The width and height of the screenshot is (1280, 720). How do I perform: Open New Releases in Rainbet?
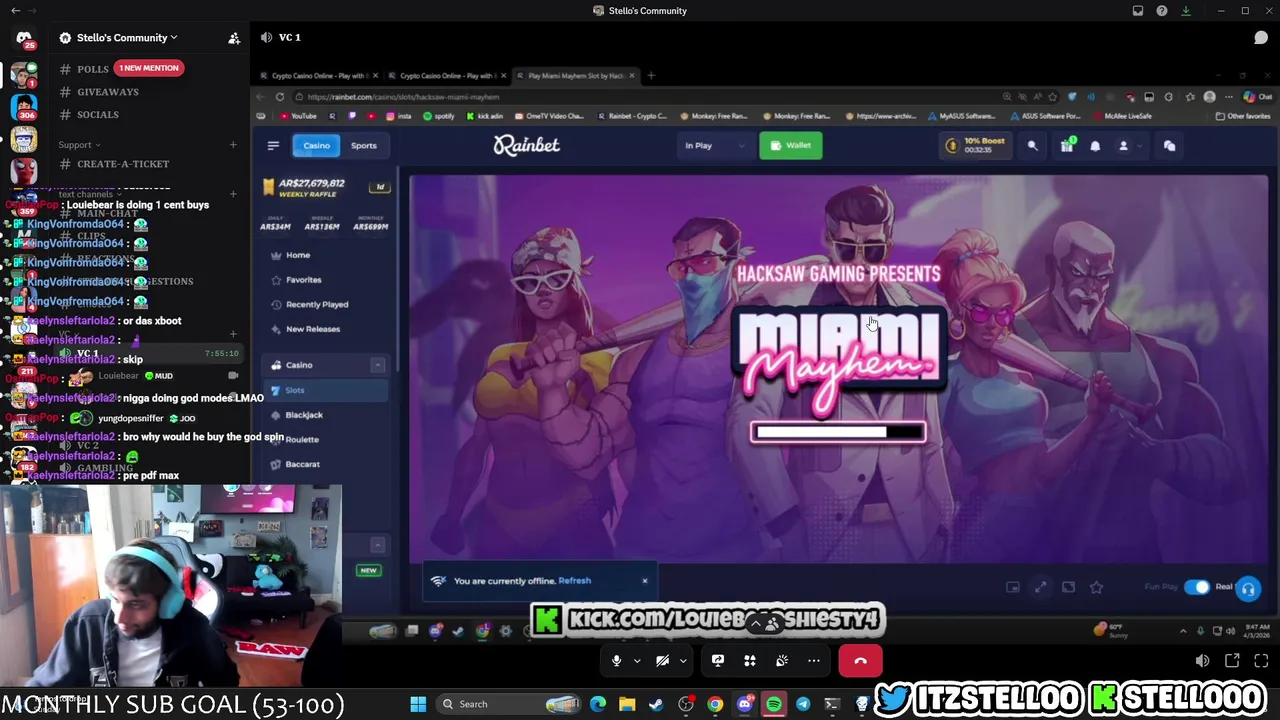[x=312, y=329]
